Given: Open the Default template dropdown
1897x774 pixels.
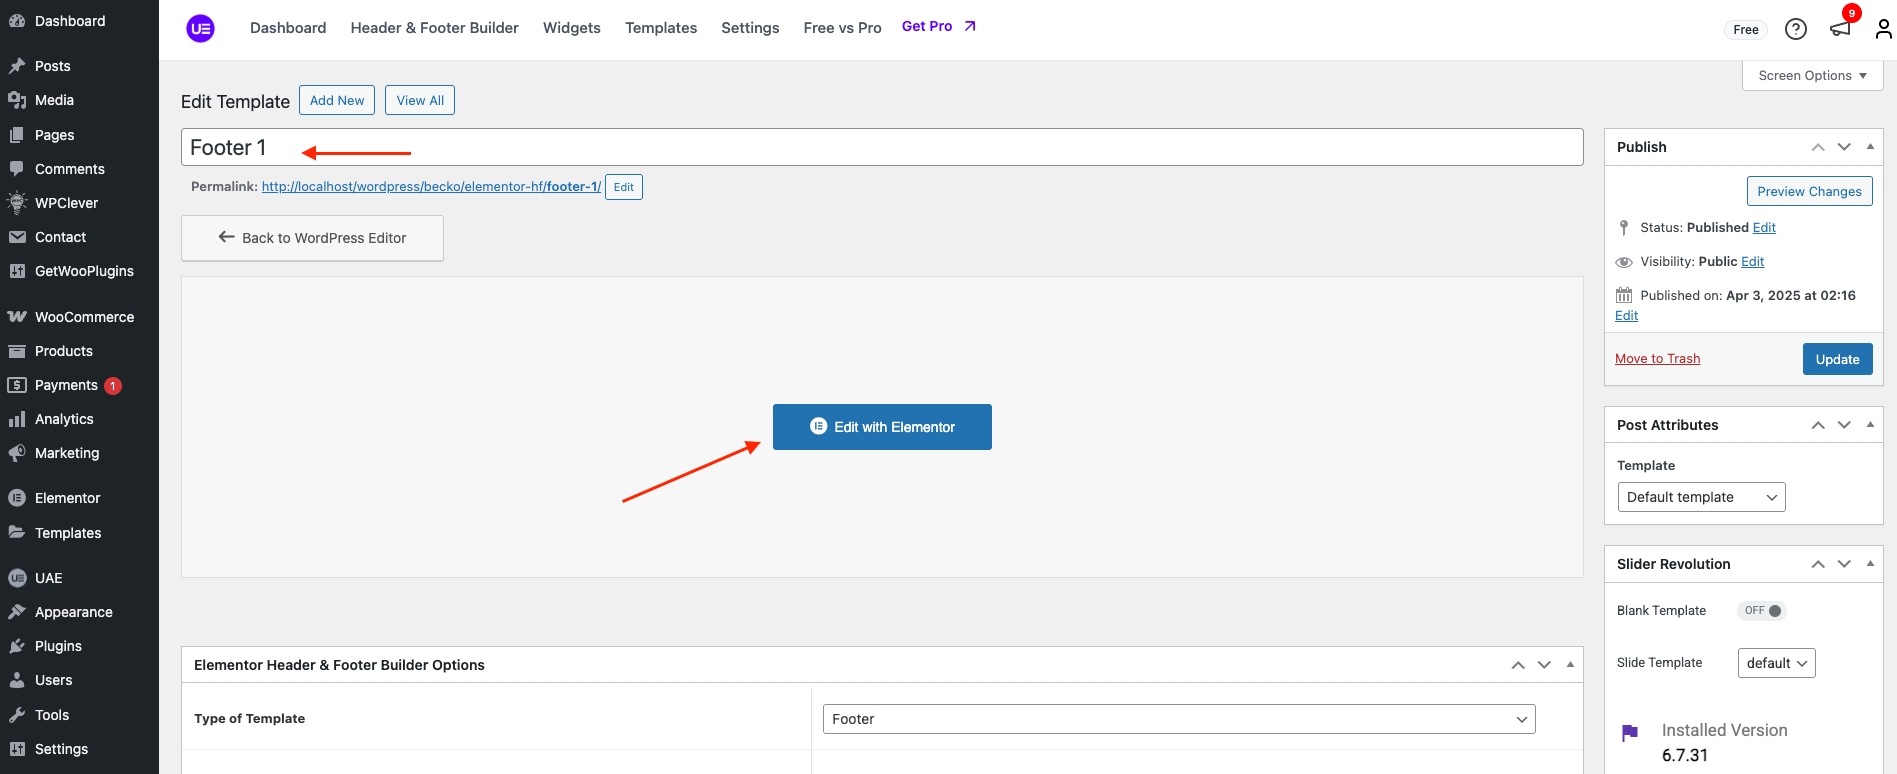Looking at the screenshot, I should click(1701, 497).
